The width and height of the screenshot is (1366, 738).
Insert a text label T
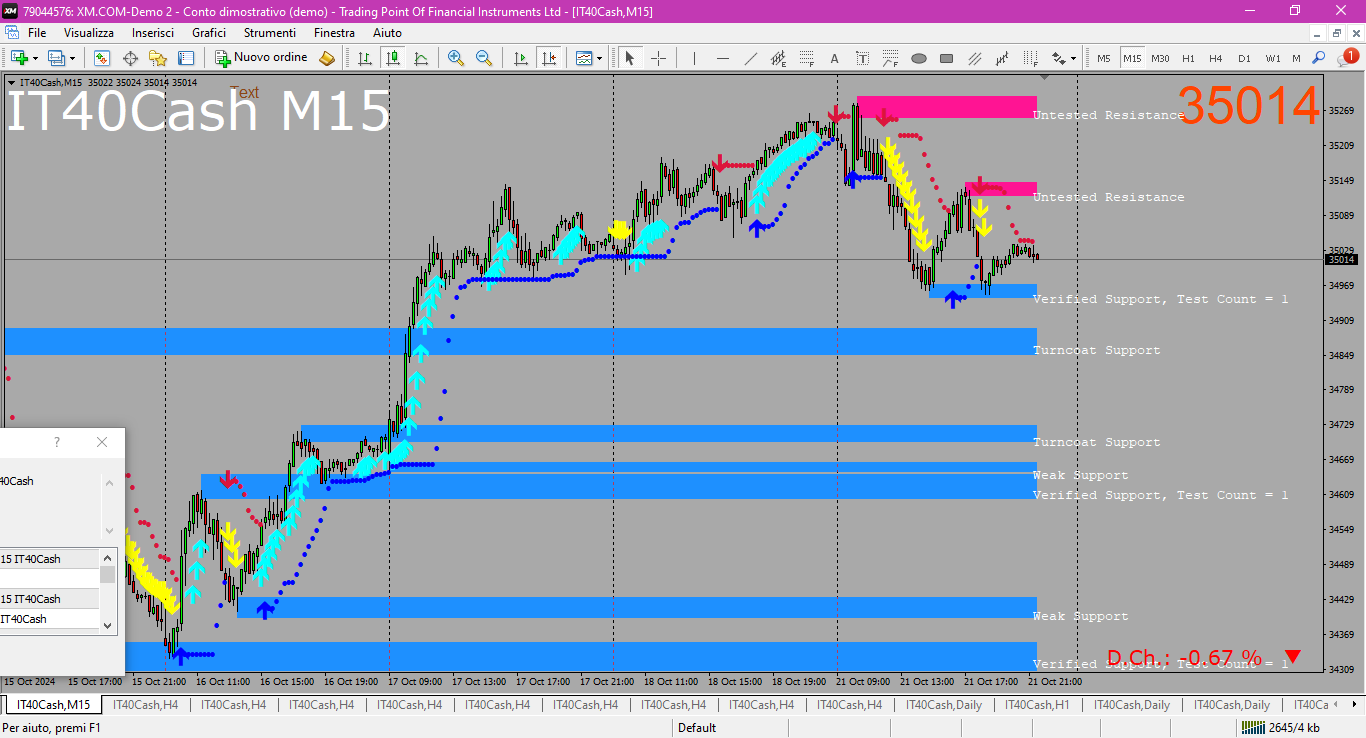point(863,58)
